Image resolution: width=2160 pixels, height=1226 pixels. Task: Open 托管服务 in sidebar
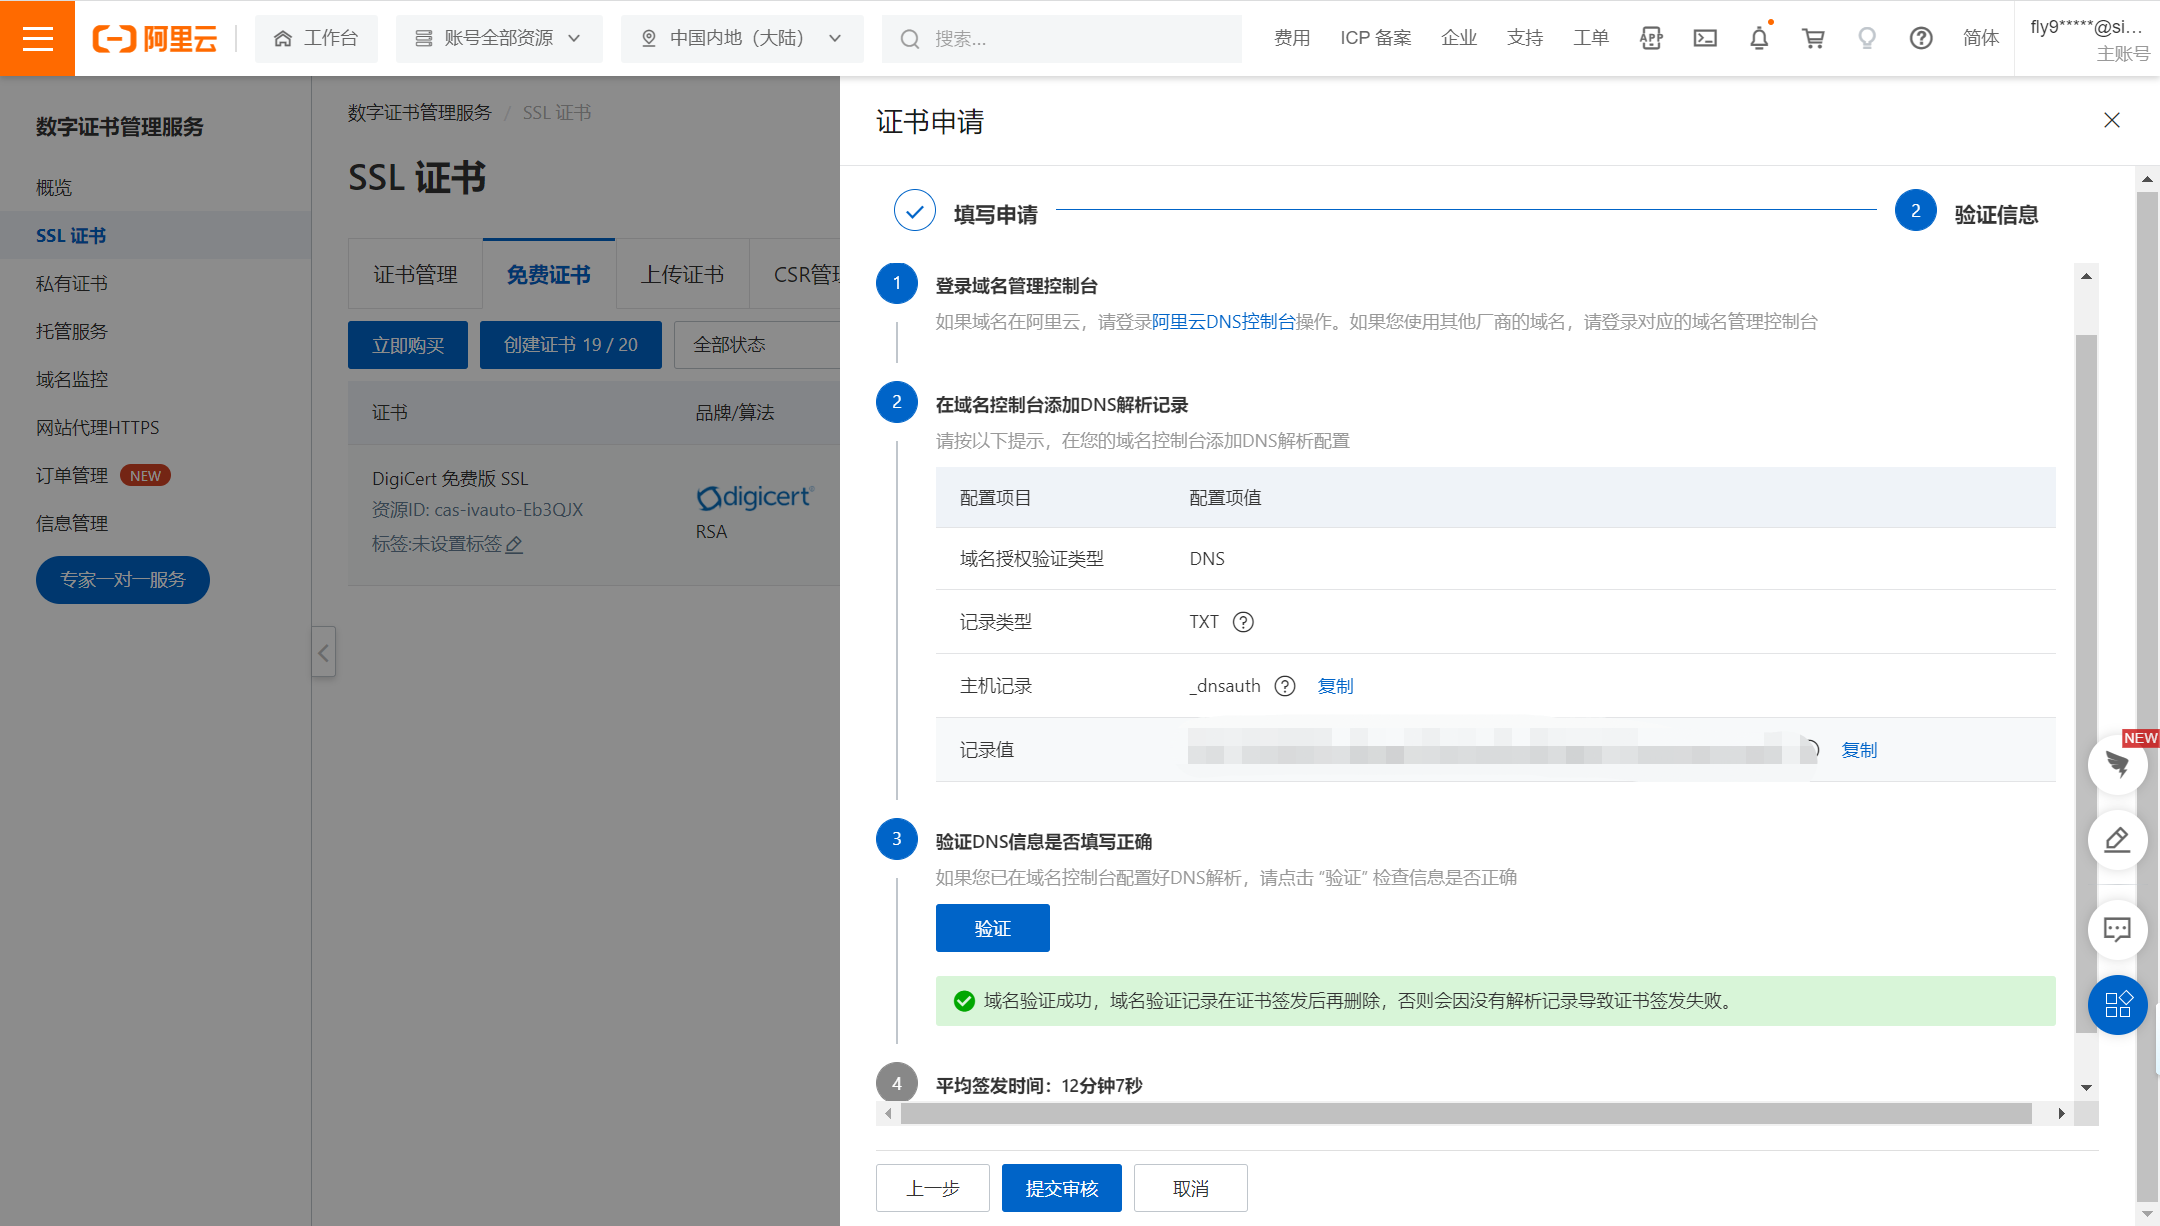tap(72, 331)
